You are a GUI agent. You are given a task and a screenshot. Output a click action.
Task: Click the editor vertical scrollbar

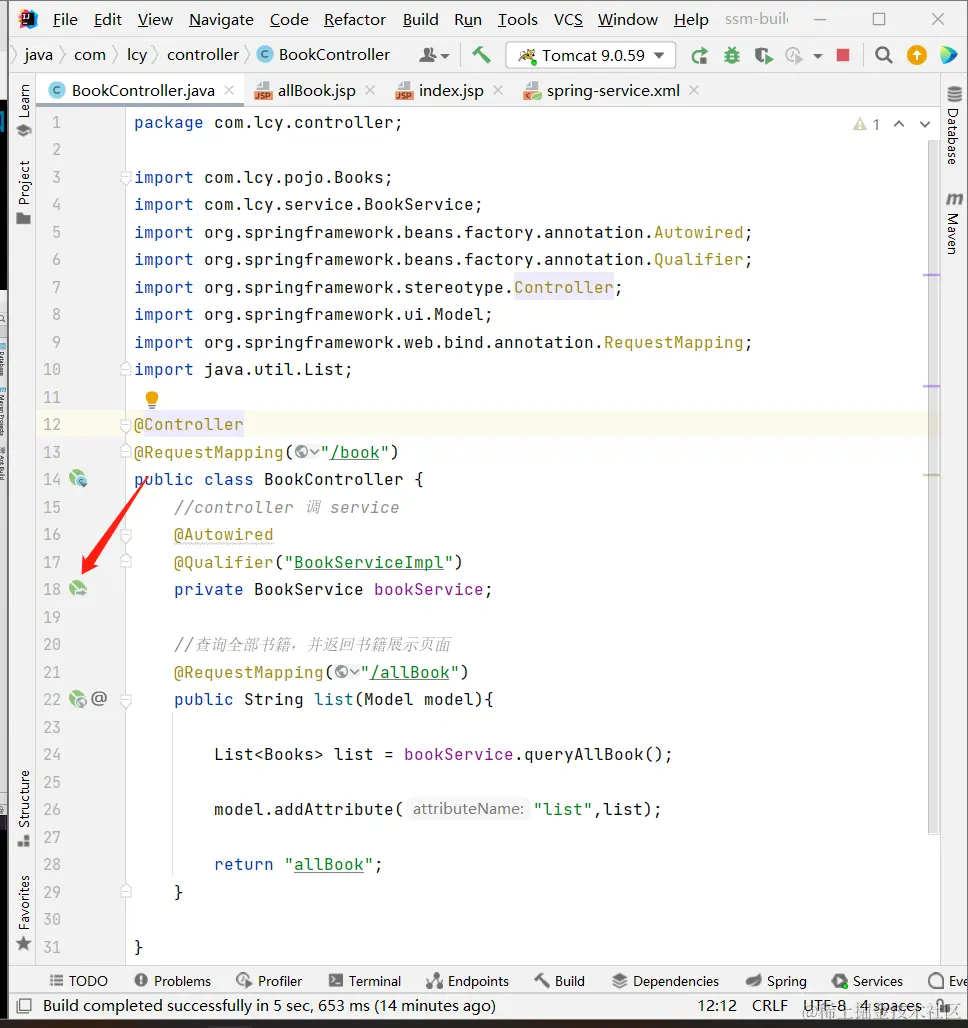point(934,486)
